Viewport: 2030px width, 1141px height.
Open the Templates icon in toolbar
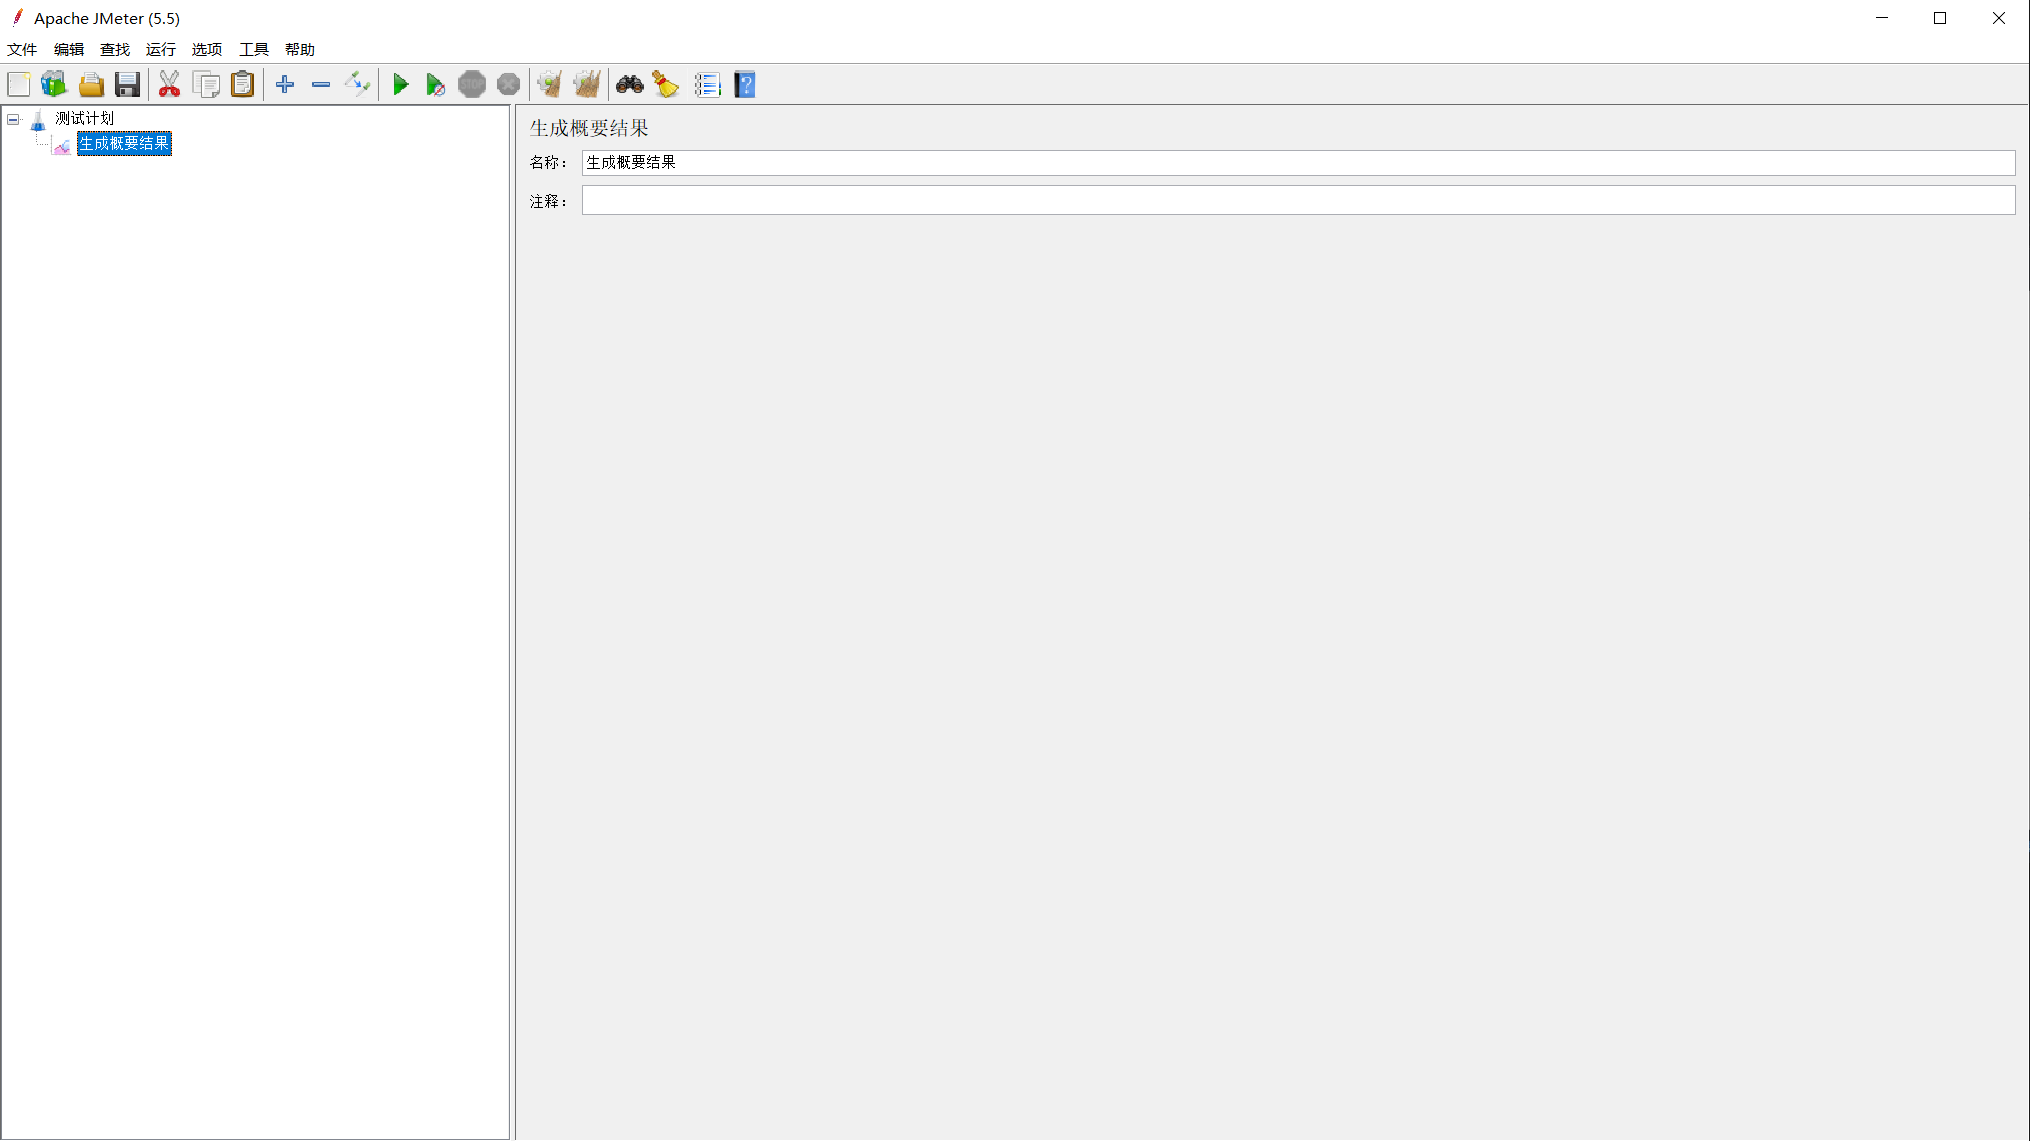(54, 85)
